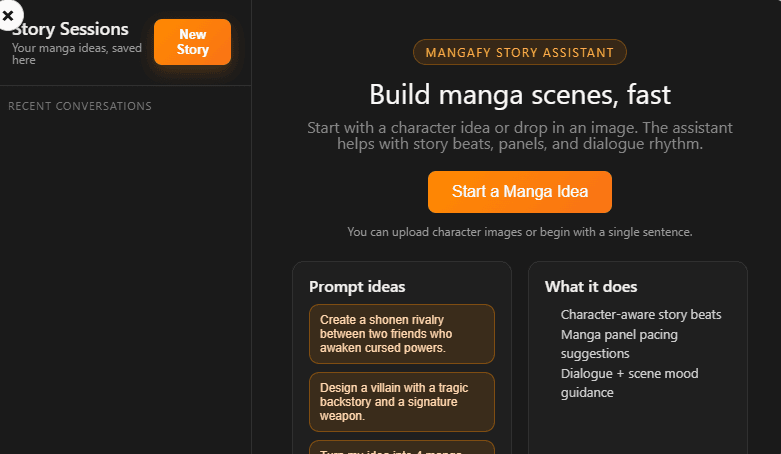Choose the tragic villain backstory prompt
This screenshot has width=781, height=454.
coord(402,401)
